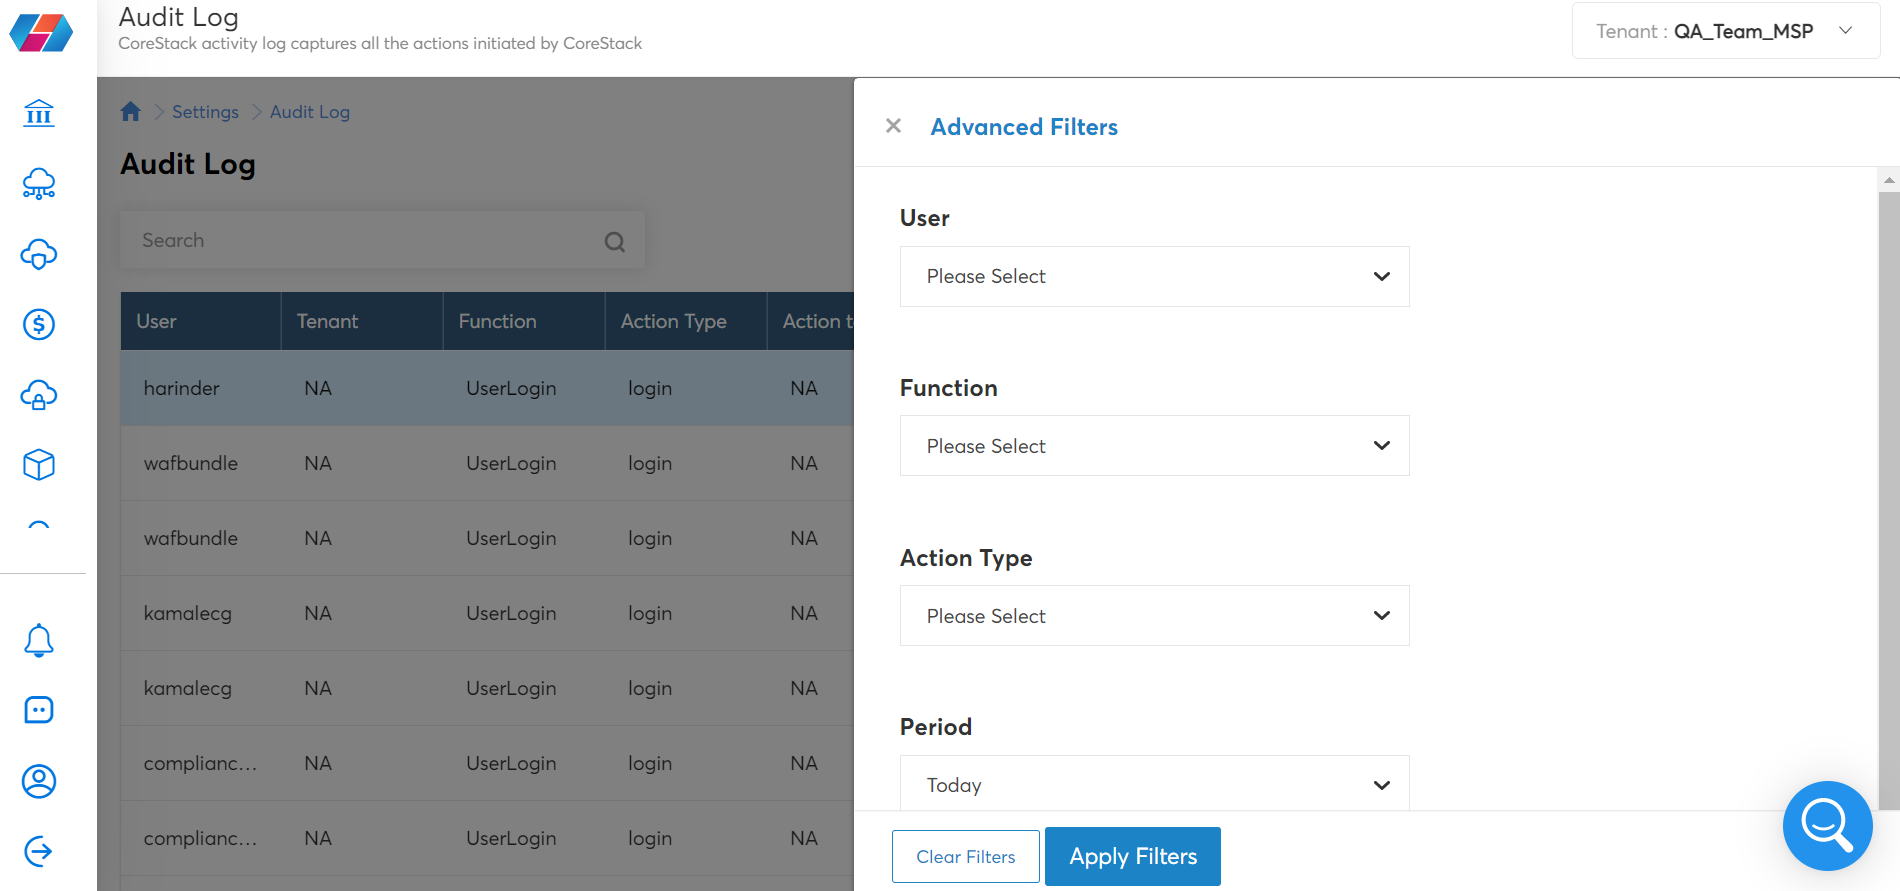The image size is (1900, 891).
Task: Open the governance bank building icon
Action: tap(39, 113)
